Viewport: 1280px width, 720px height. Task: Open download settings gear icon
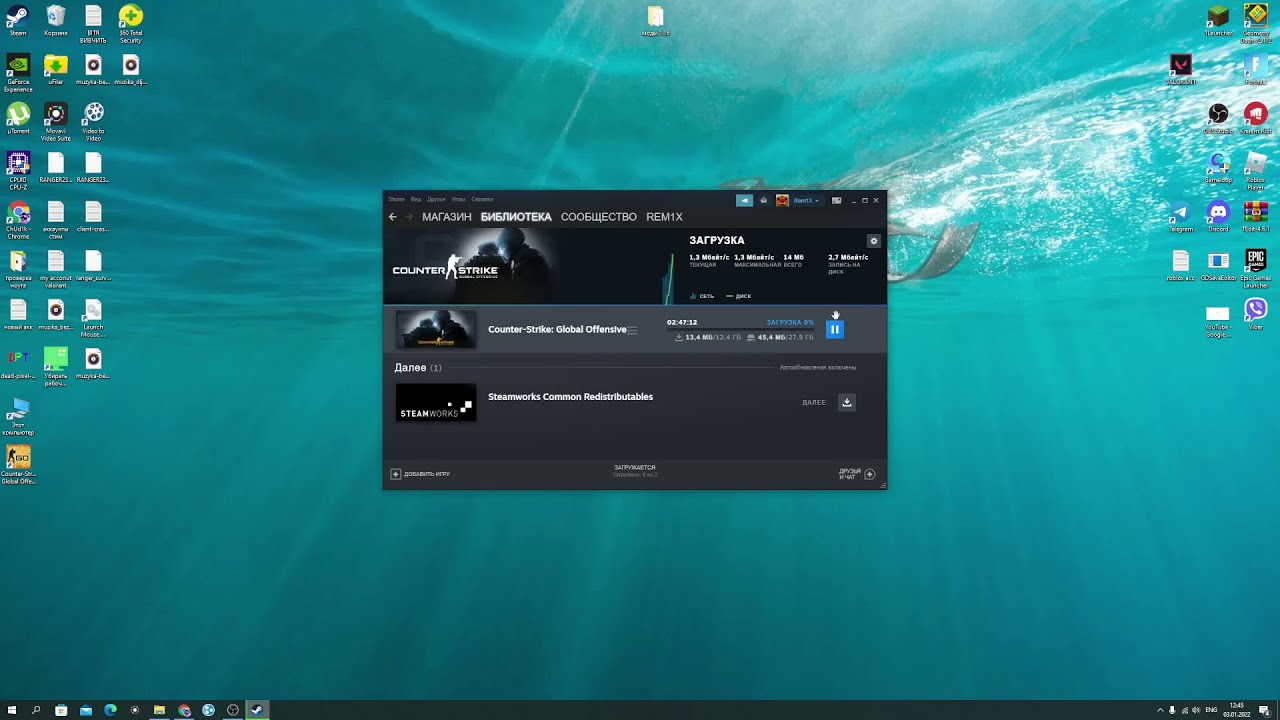click(x=873, y=241)
